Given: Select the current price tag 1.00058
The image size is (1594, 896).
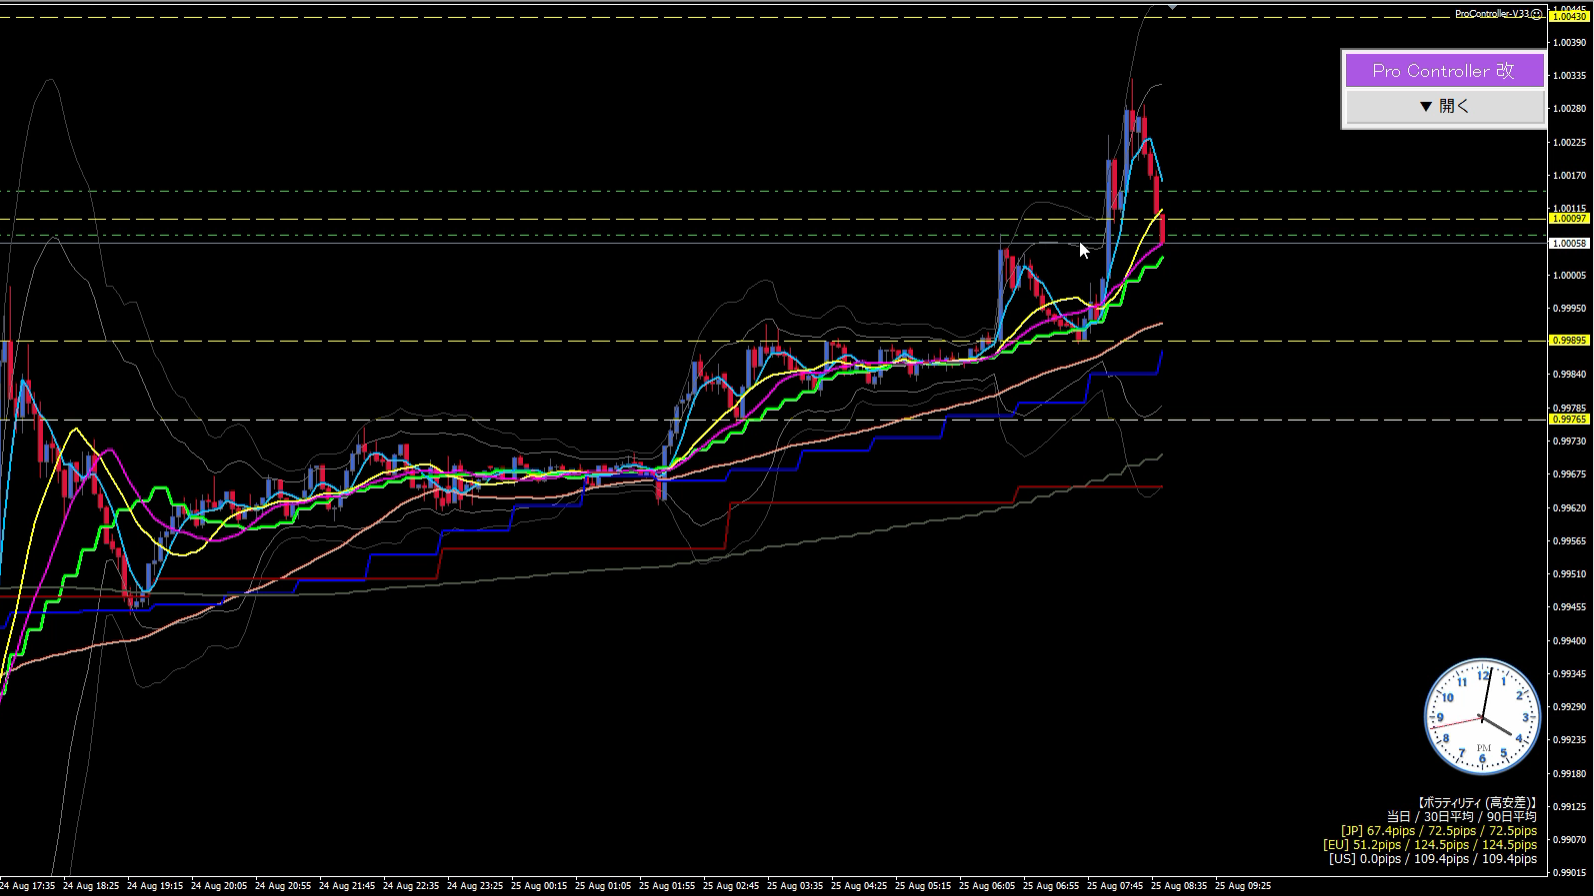Looking at the screenshot, I should click(x=1569, y=243).
